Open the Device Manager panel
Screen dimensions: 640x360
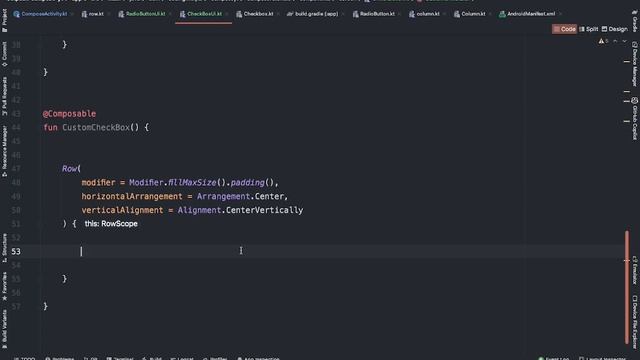pyautogui.click(x=635, y=64)
